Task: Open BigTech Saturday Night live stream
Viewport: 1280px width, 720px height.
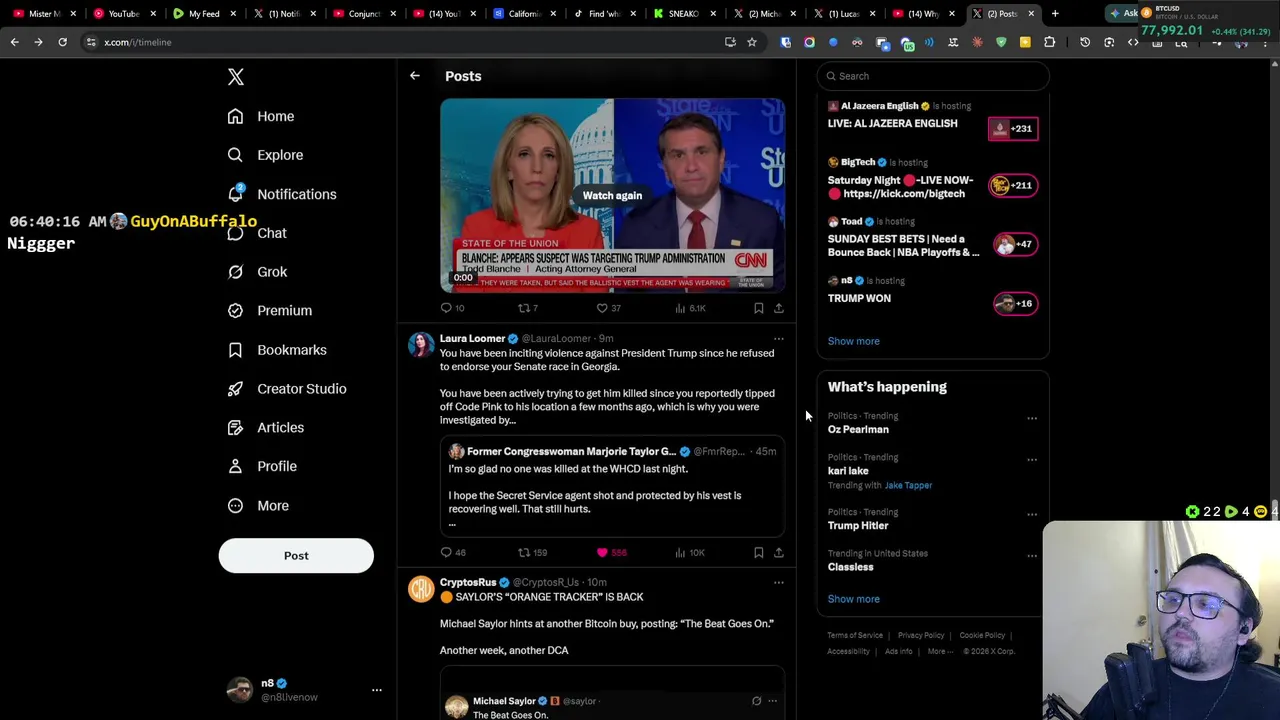Action: click(932, 180)
